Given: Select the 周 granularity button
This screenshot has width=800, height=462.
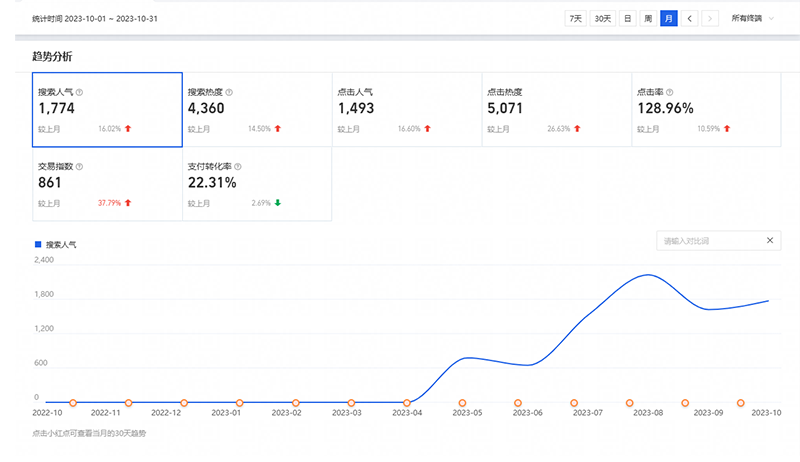Looking at the screenshot, I should pos(647,18).
